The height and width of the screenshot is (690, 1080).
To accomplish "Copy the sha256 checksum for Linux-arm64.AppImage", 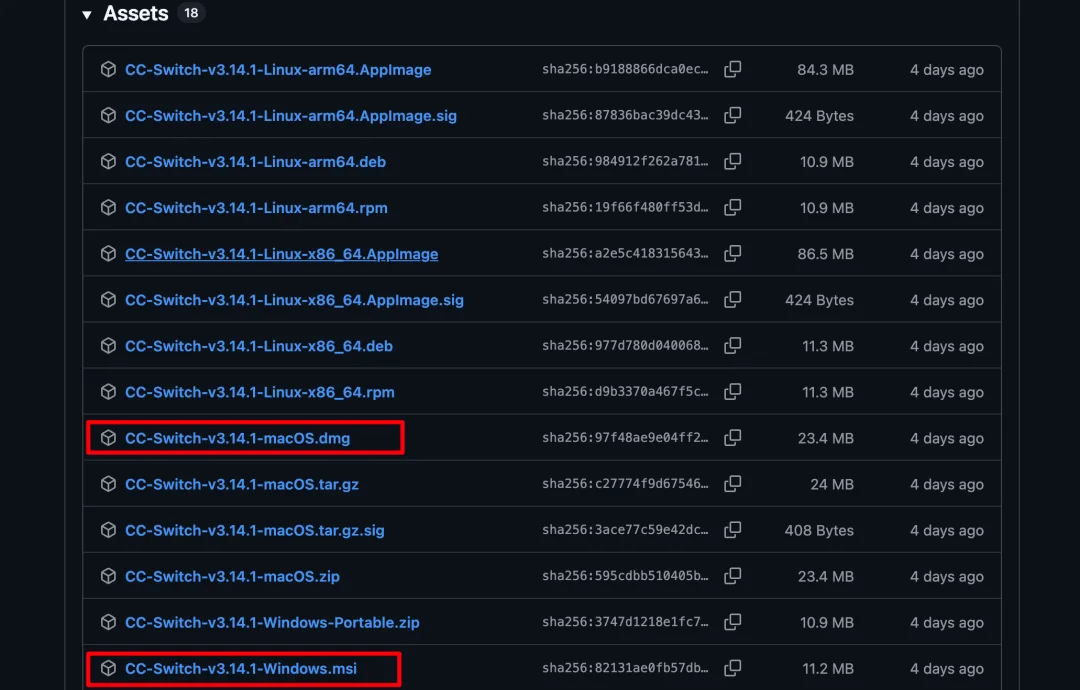I will [733, 69].
